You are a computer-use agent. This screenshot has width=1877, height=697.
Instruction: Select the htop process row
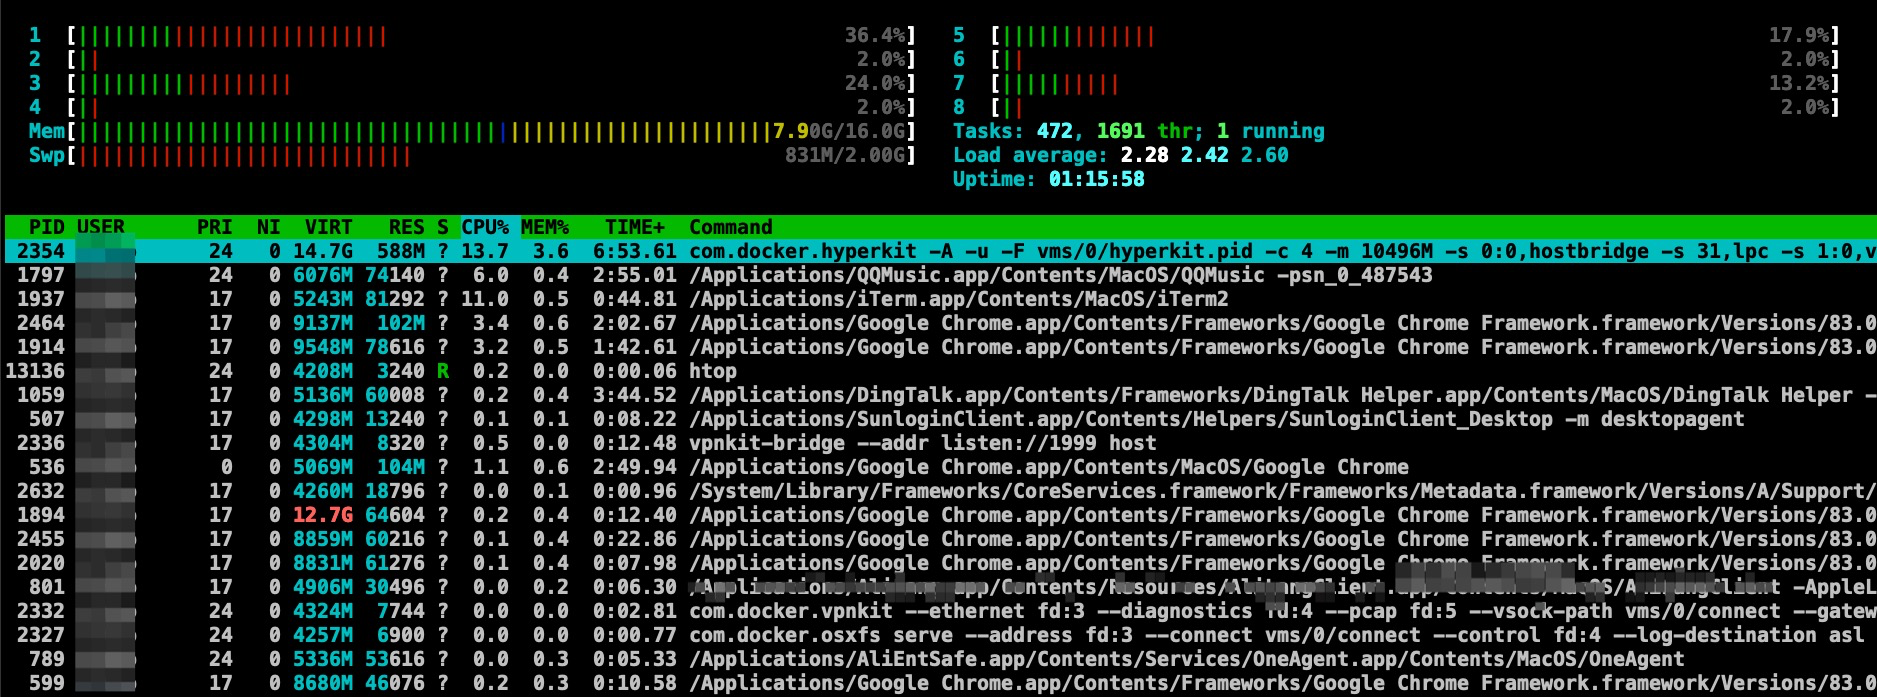click(940, 371)
